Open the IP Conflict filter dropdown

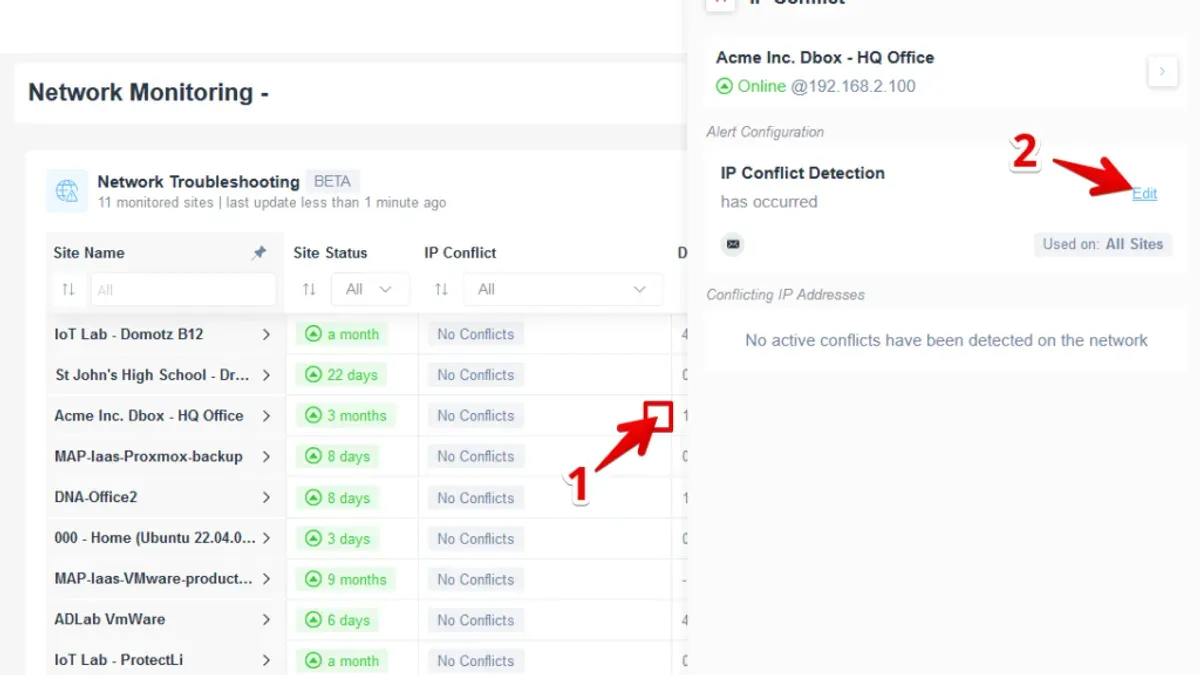563,289
